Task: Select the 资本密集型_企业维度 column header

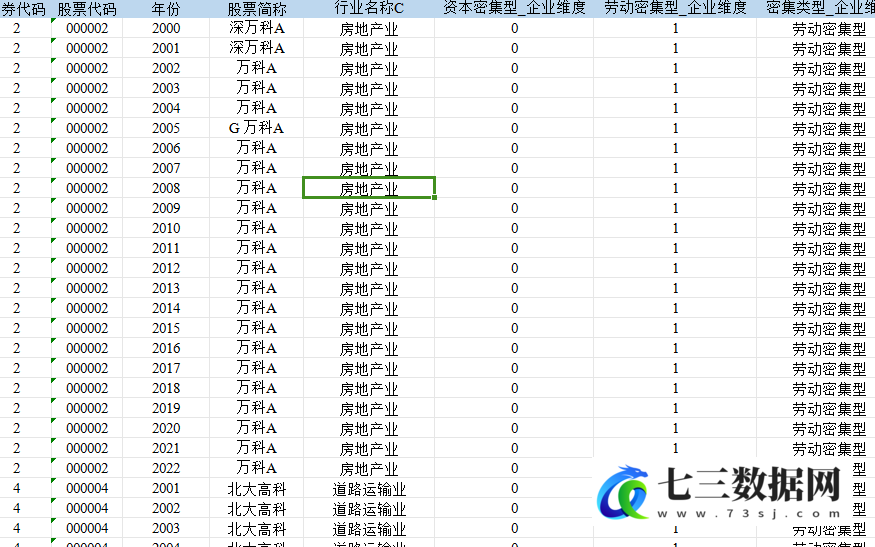Action: click(514, 8)
